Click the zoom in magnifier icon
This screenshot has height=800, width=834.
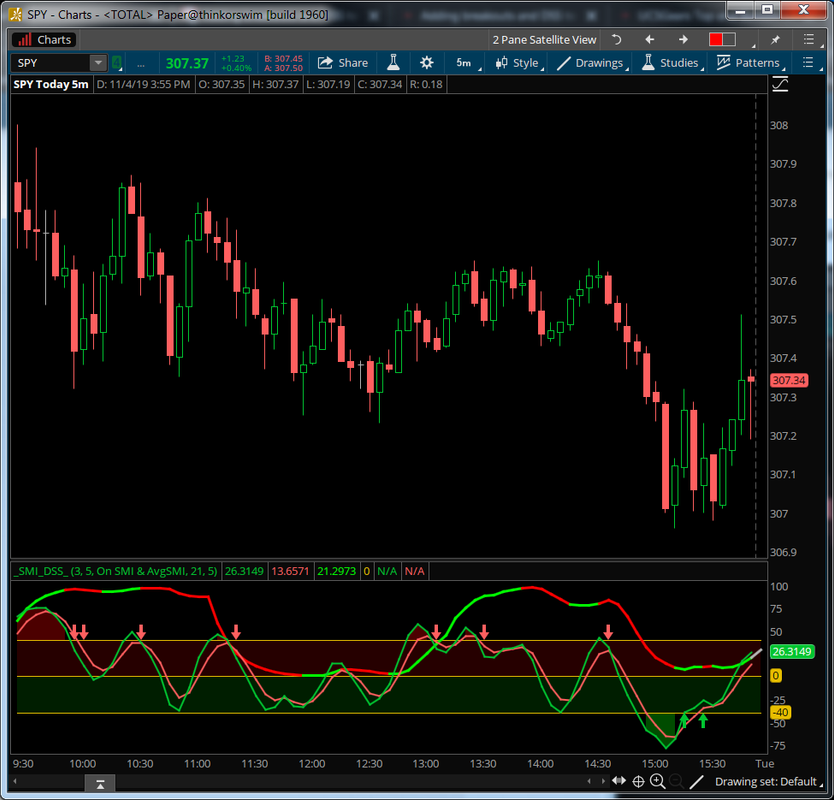pos(658,781)
